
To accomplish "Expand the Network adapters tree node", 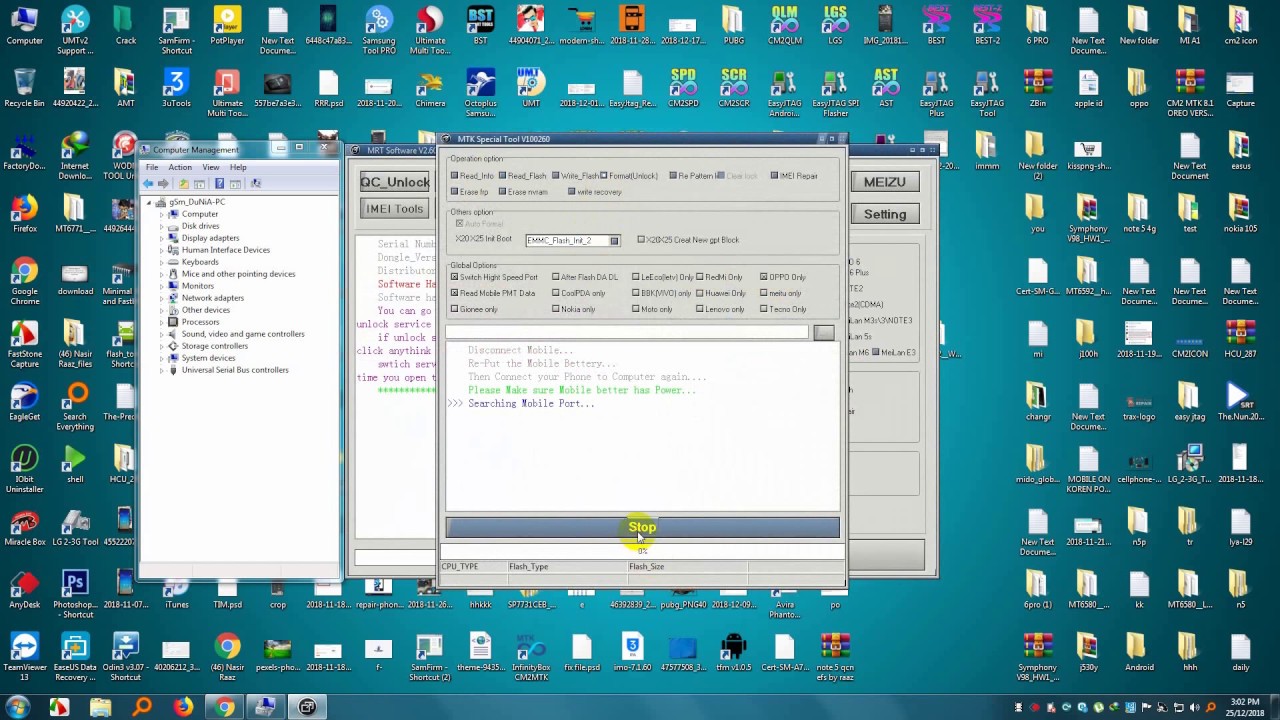I will (x=161, y=298).
